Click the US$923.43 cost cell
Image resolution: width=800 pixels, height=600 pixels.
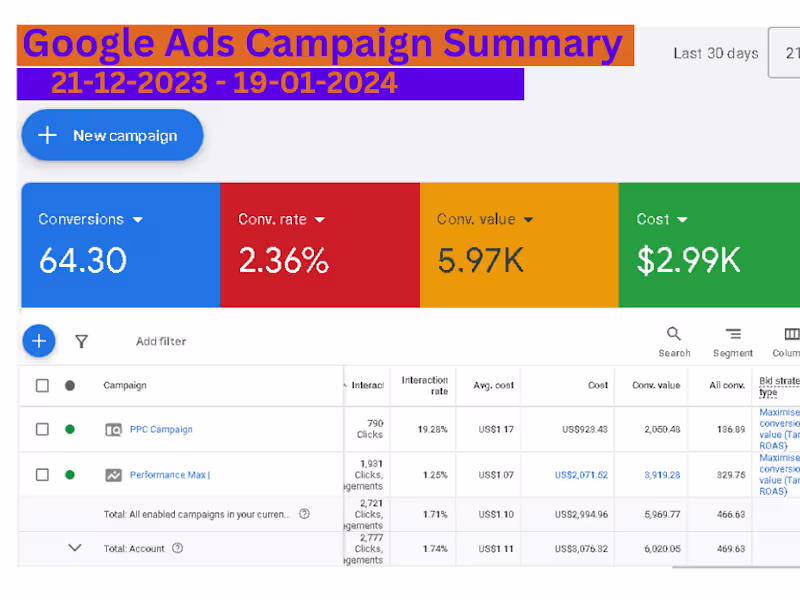coord(585,430)
